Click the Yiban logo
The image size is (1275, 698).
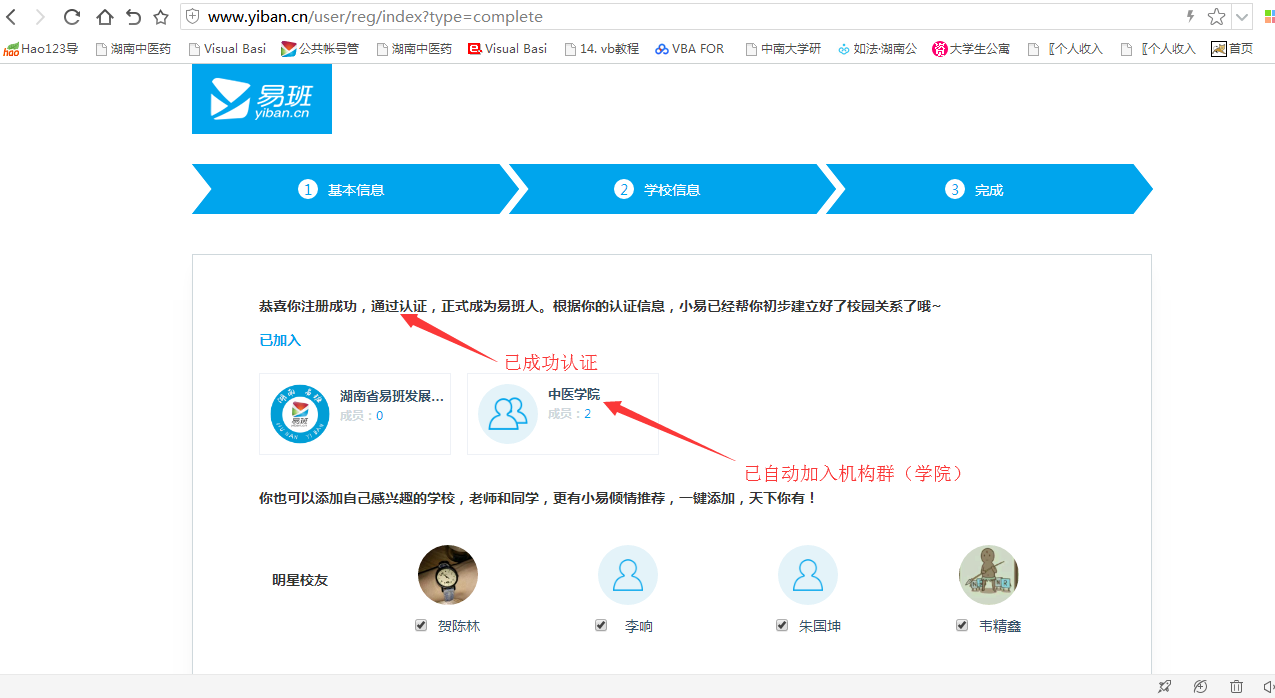click(261, 99)
